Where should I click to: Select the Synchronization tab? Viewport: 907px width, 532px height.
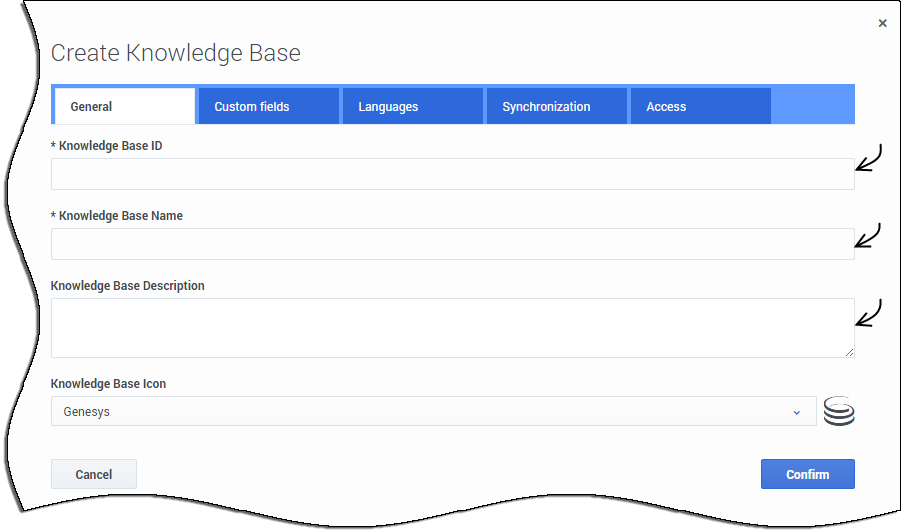pyautogui.click(x=556, y=106)
